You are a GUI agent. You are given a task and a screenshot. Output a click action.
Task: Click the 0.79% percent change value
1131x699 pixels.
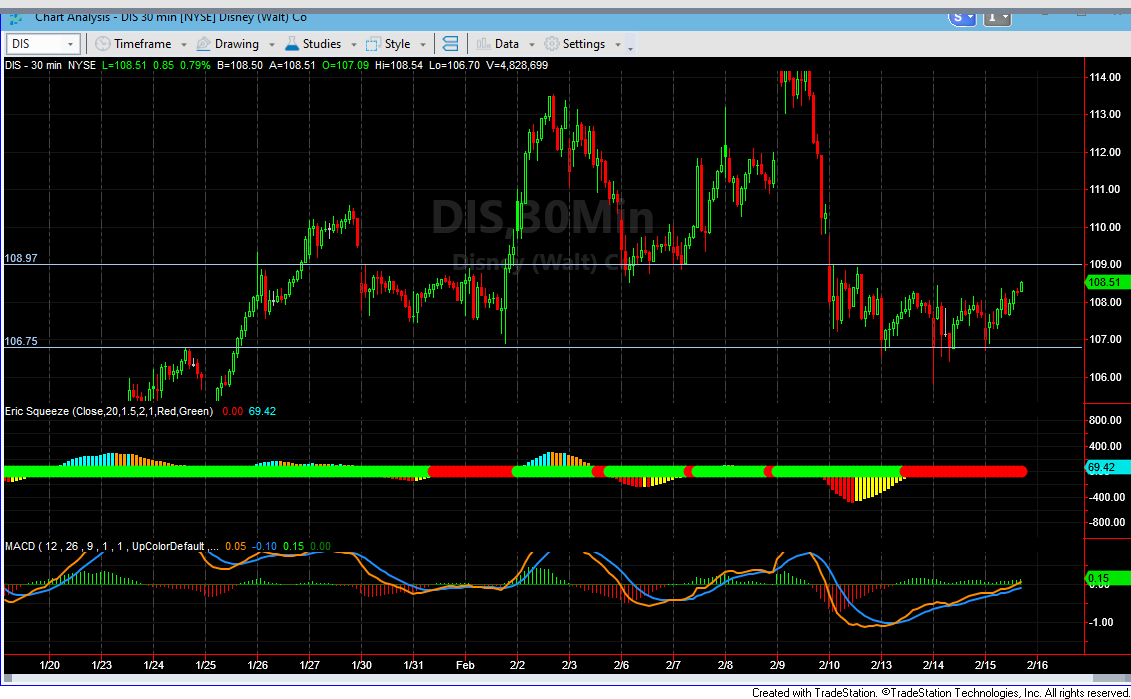(195, 65)
